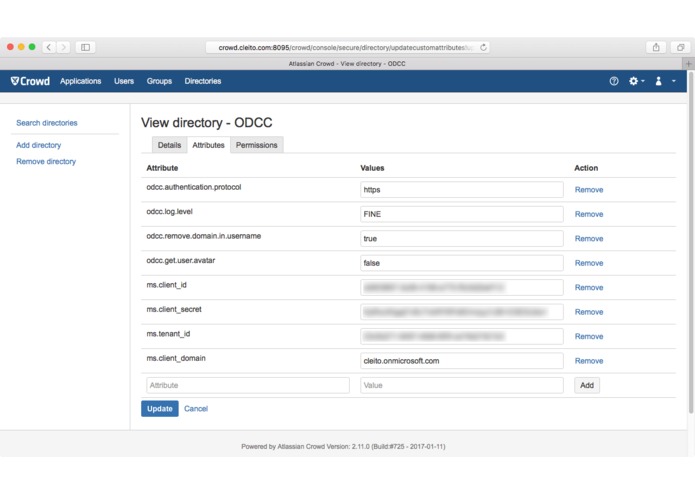Remove the odcc.get.user.avatar attribute
695x494 pixels.
(589, 263)
